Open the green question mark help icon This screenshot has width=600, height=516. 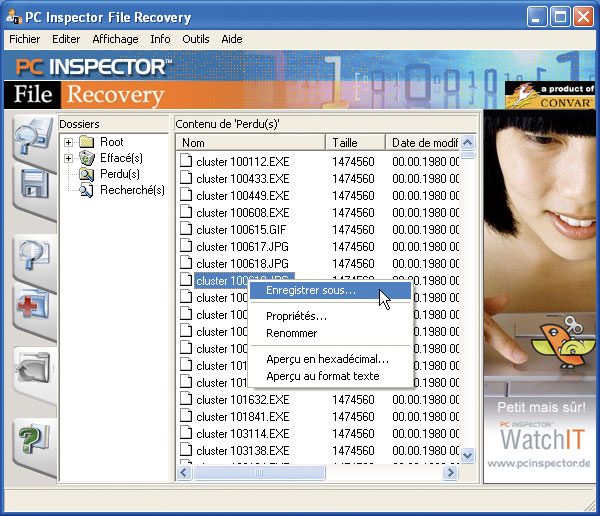pos(33,438)
